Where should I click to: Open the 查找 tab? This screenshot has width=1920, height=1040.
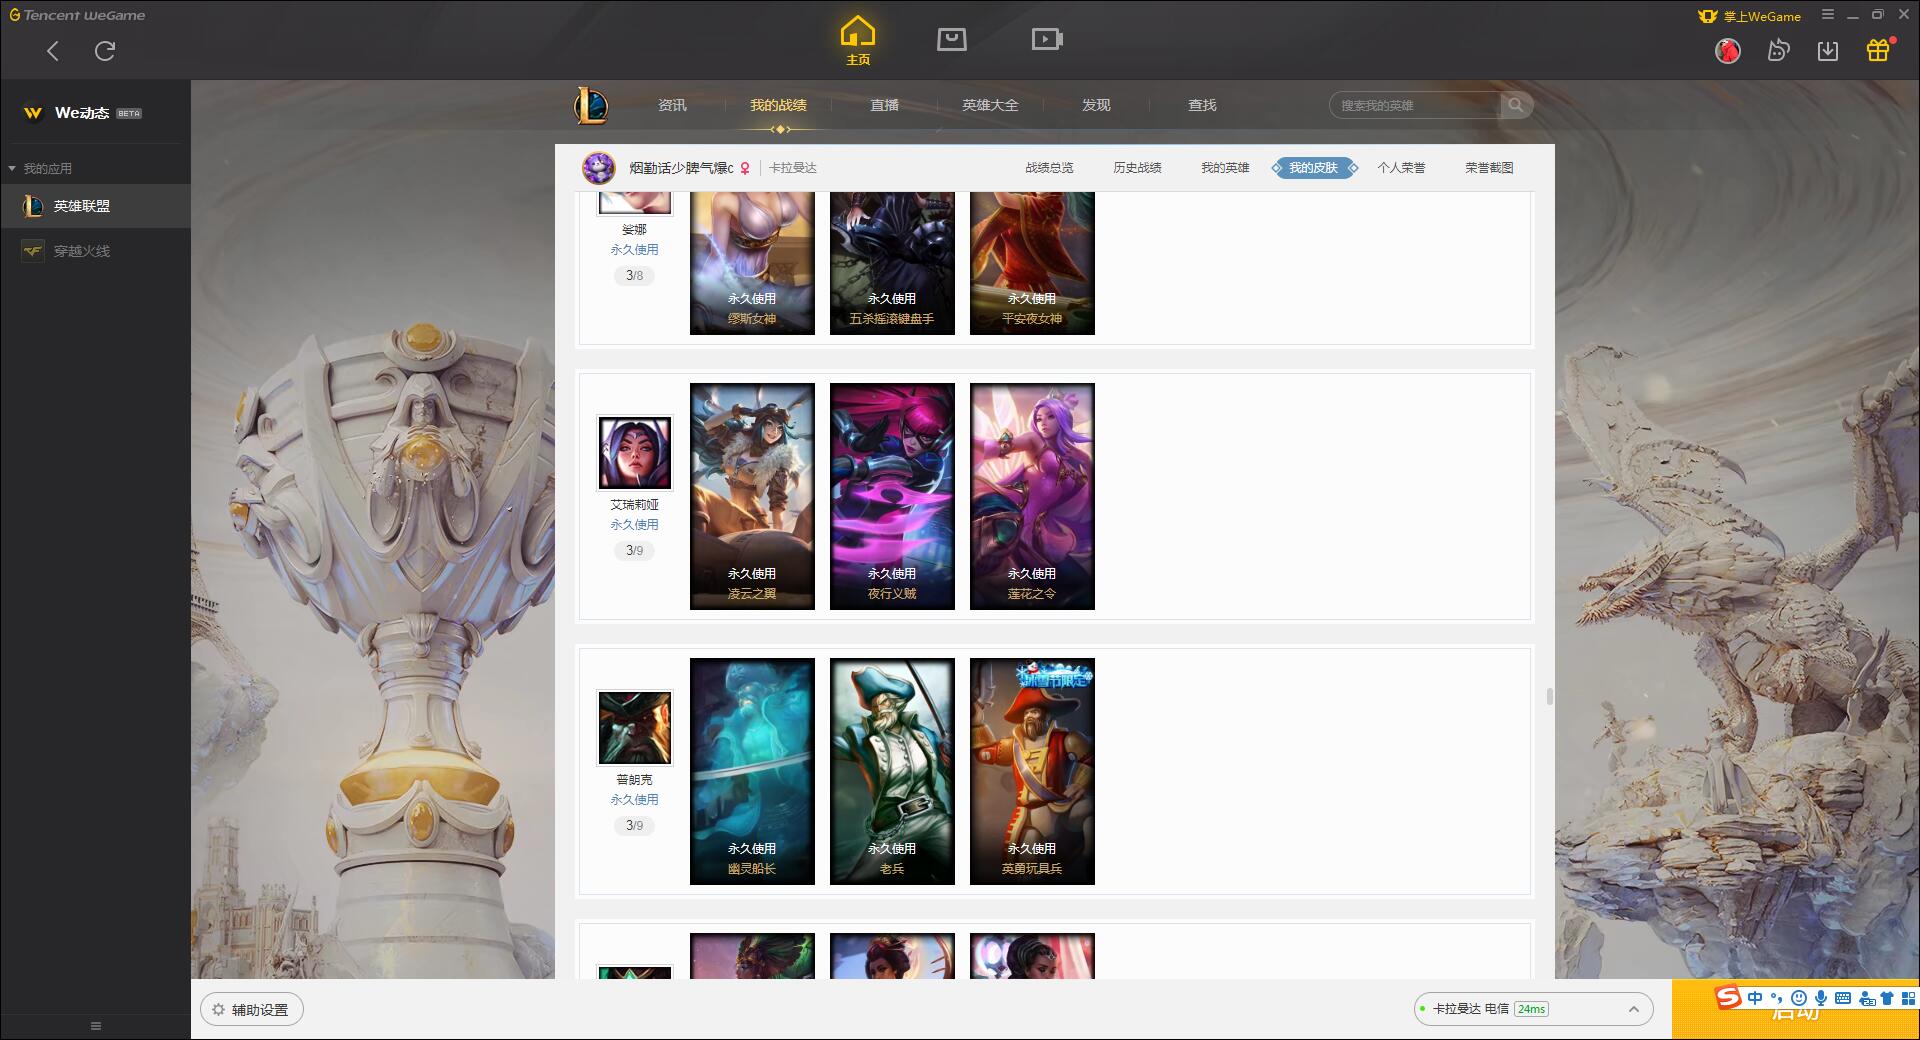1202,105
